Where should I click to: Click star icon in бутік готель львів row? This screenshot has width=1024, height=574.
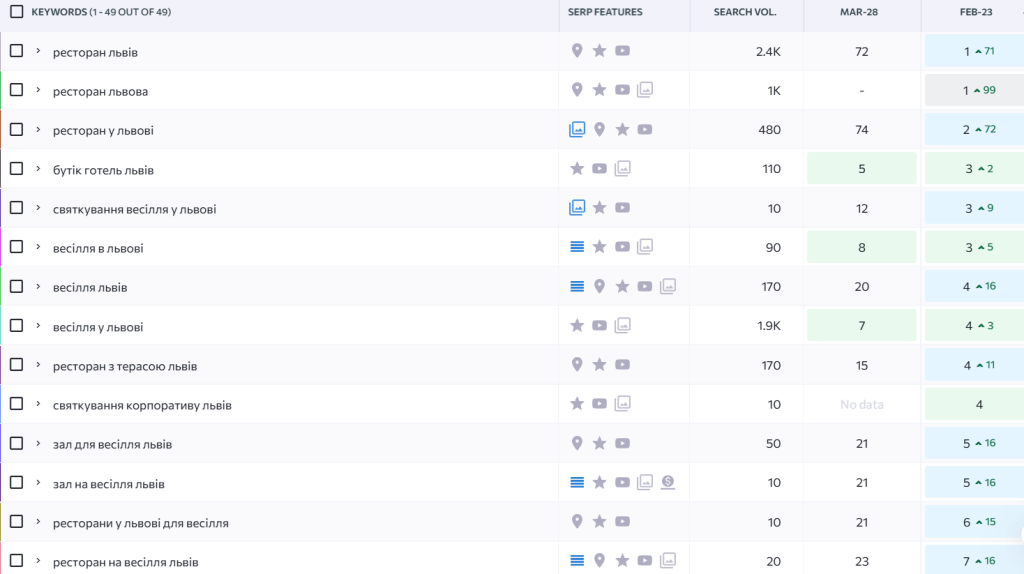577,168
